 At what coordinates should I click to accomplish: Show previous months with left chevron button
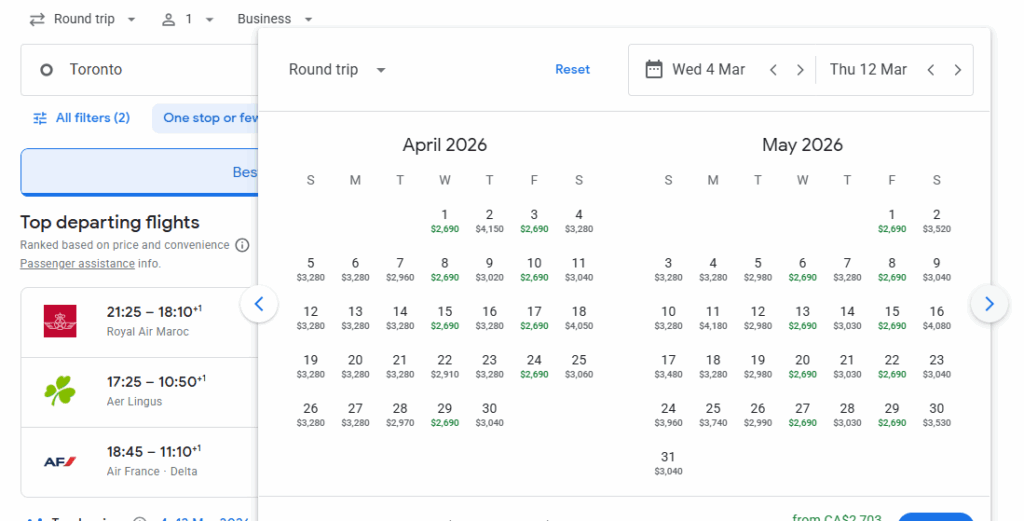[259, 304]
